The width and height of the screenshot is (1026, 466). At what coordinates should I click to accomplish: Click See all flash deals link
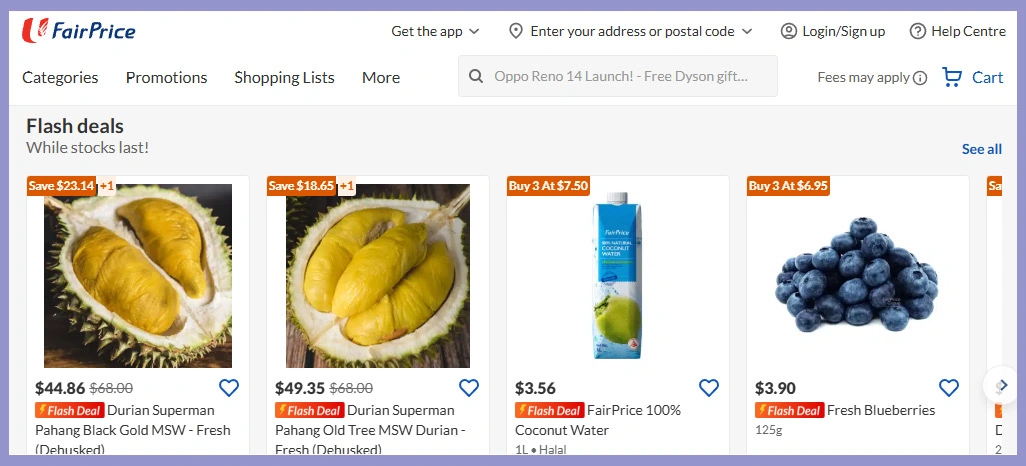(x=981, y=149)
